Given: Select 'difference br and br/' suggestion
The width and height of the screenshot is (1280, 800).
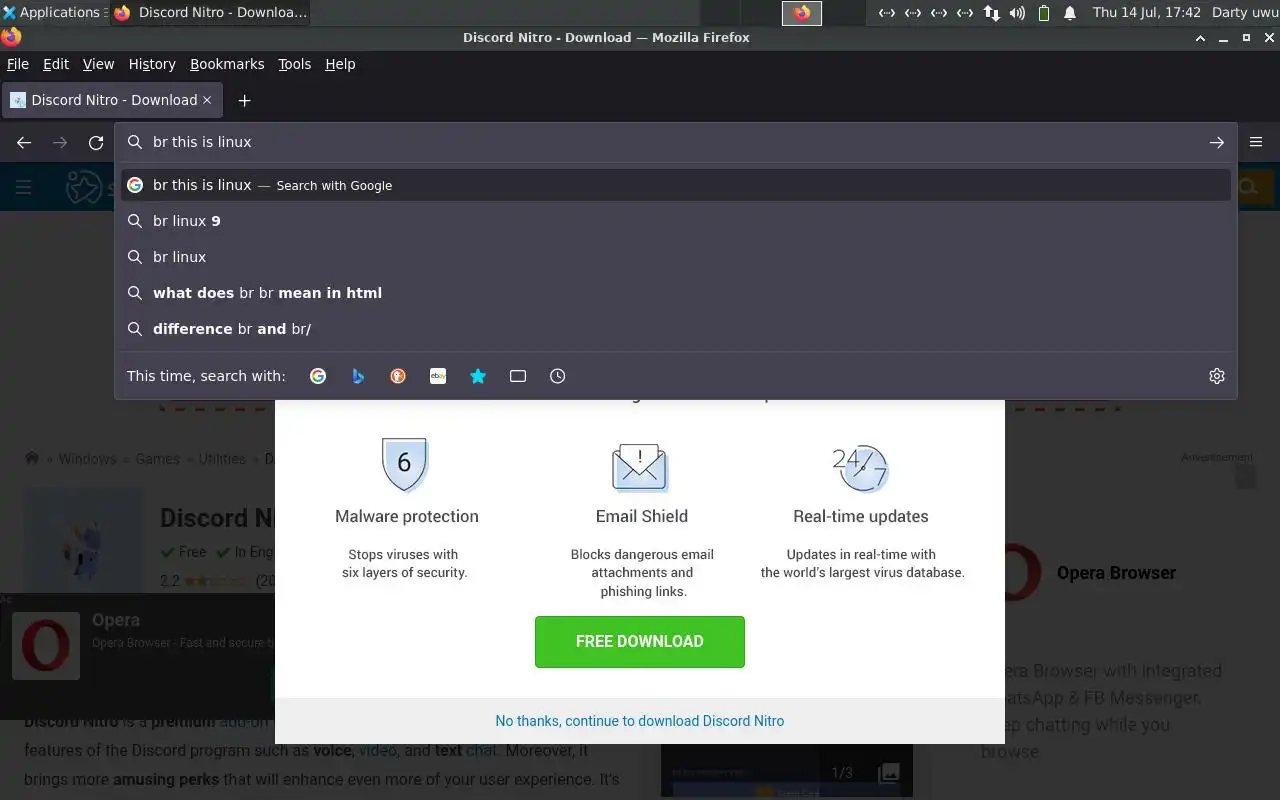Looking at the screenshot, I should pos(676,329).
